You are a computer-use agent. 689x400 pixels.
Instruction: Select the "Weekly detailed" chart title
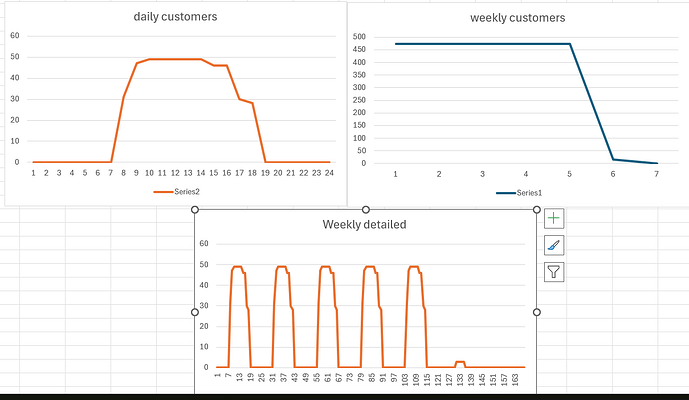coord(364,224)
